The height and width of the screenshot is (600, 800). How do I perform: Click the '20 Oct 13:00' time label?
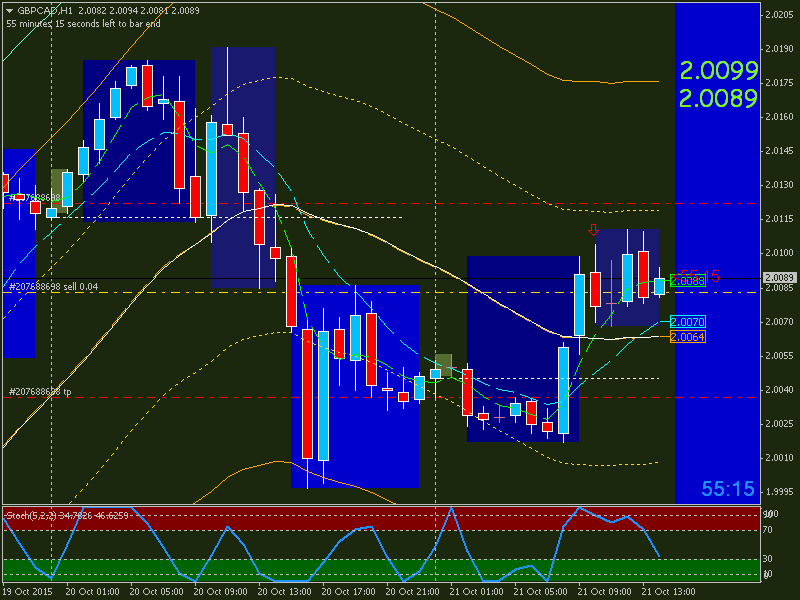point(284,592)
